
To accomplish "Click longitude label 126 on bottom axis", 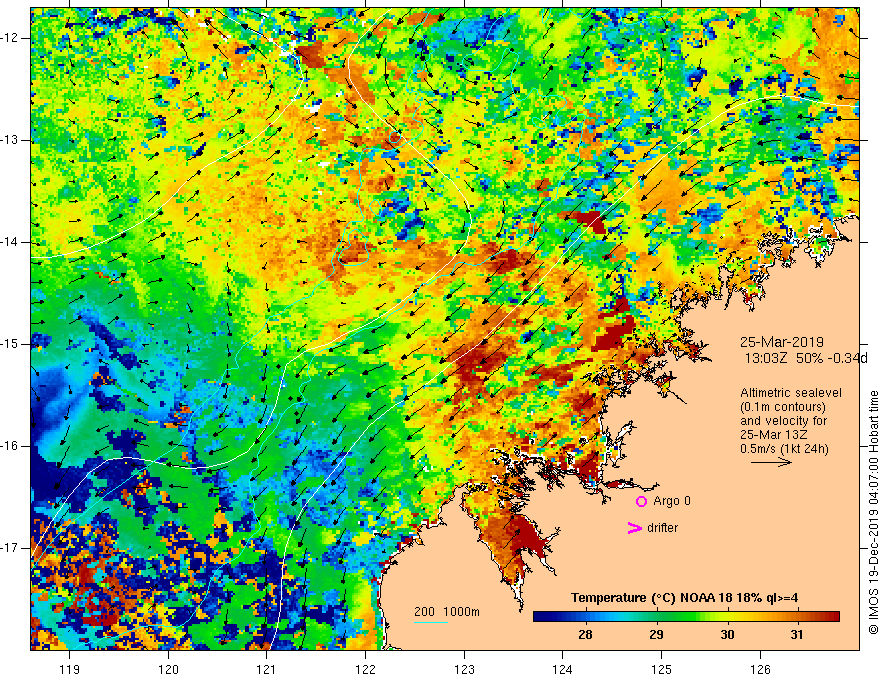I will [760, 669].
